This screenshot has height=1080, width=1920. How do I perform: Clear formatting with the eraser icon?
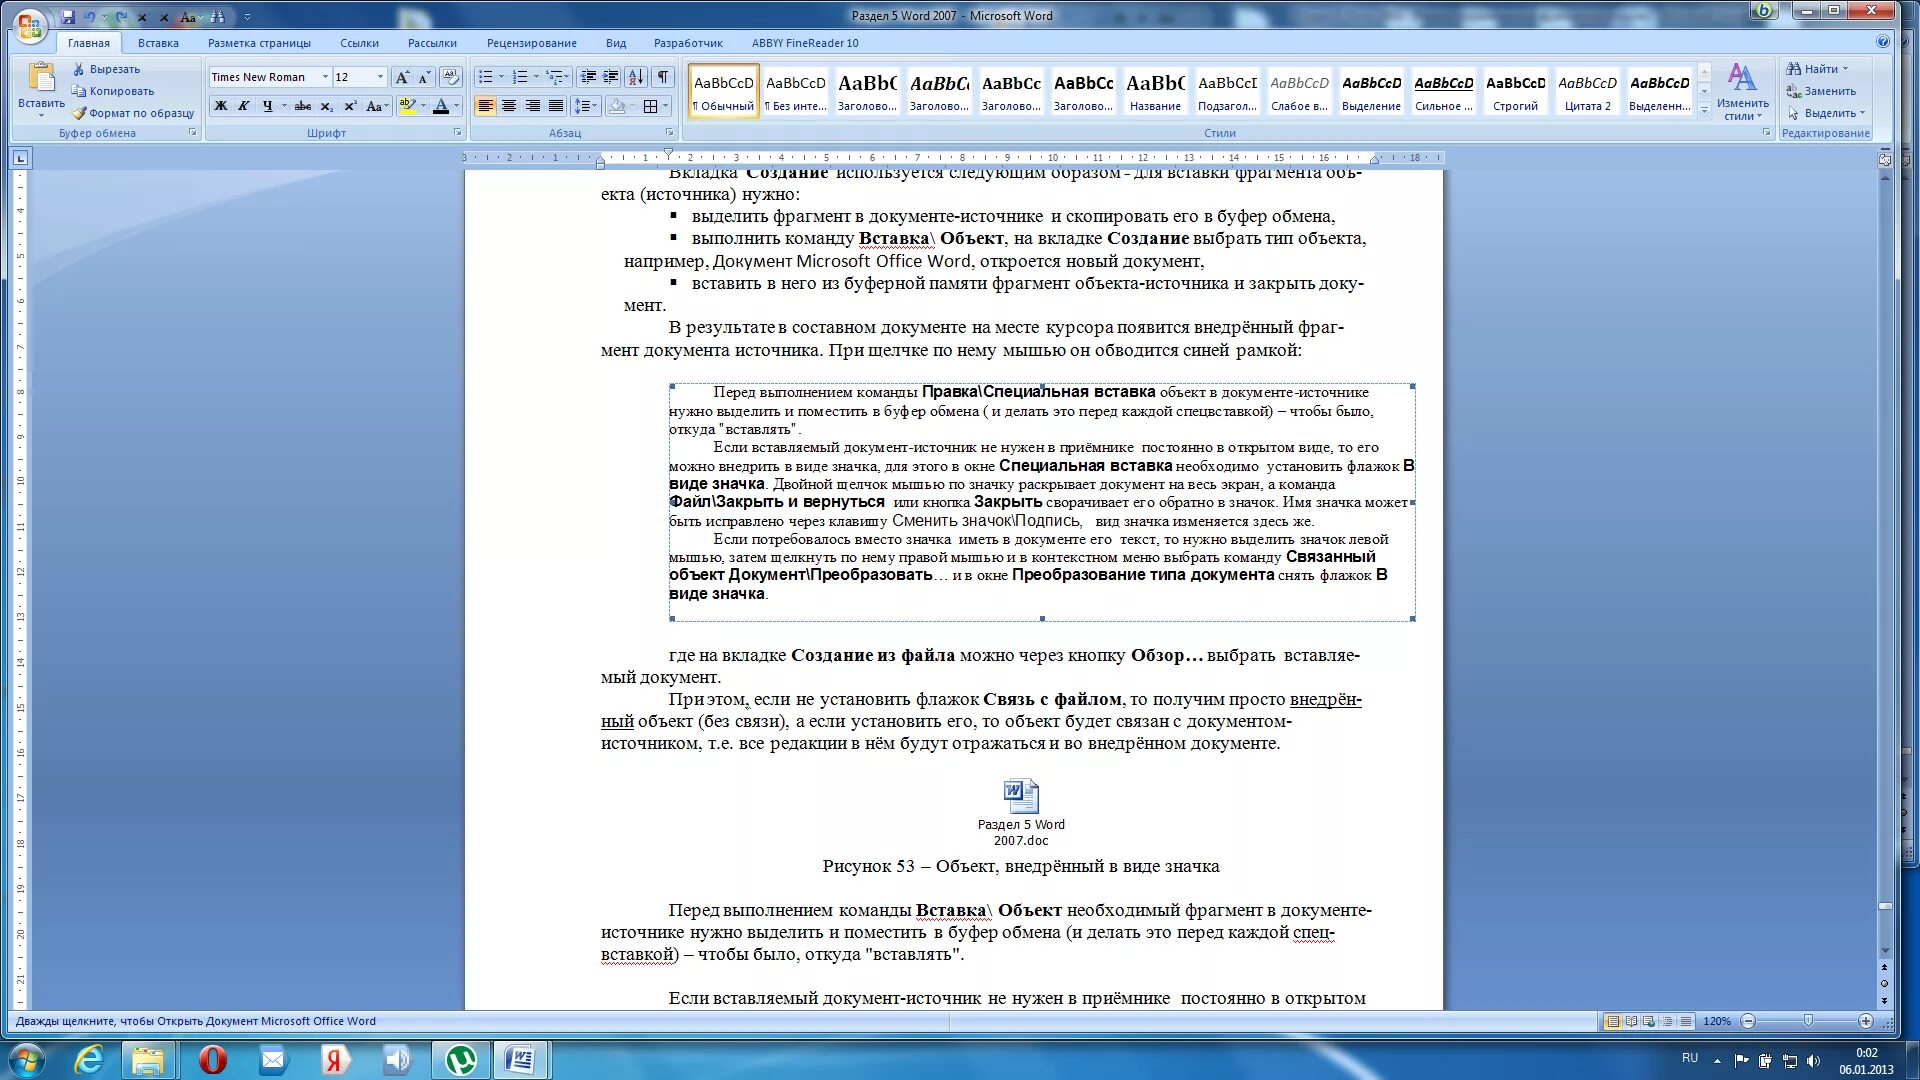click(x=451, y=77)
